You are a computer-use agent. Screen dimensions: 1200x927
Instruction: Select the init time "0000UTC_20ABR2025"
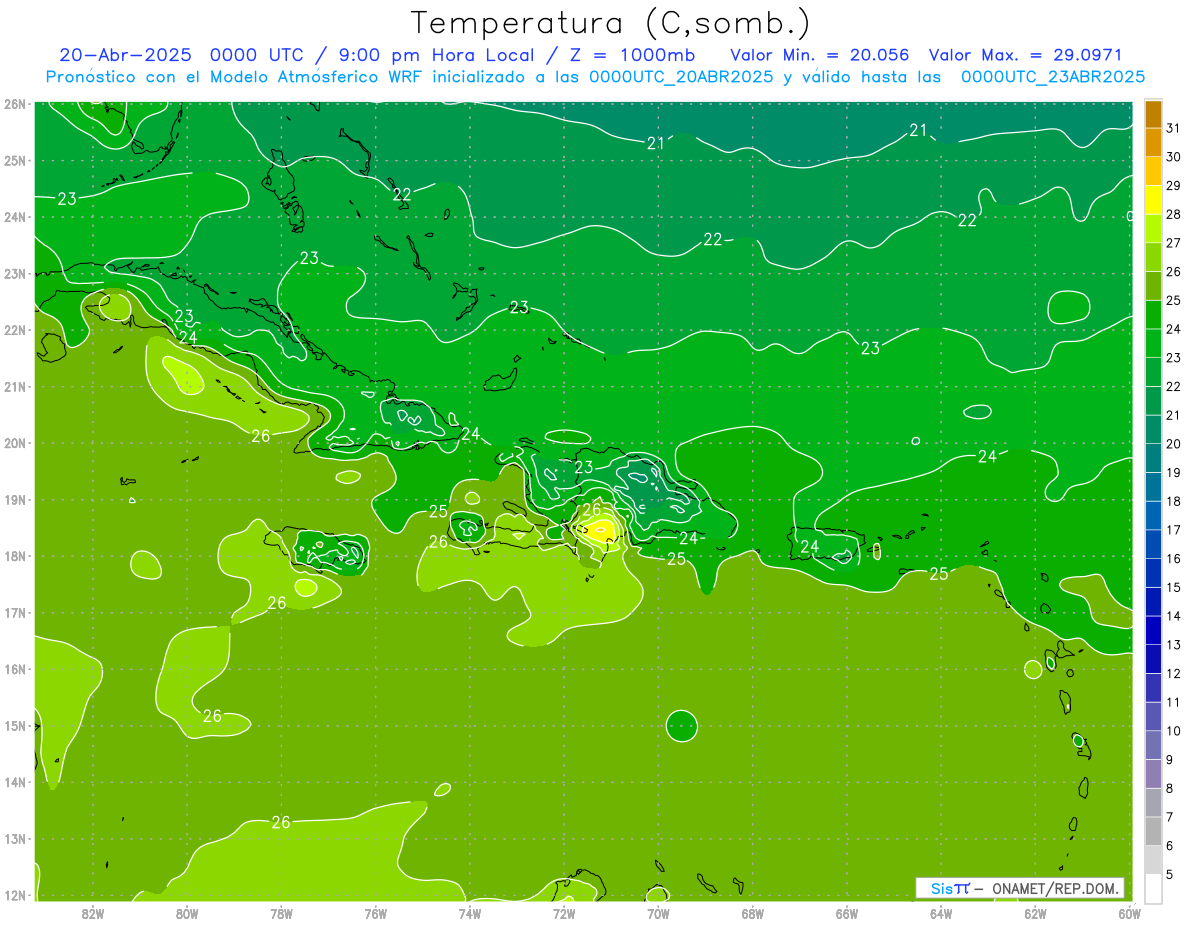click(680, 76)
